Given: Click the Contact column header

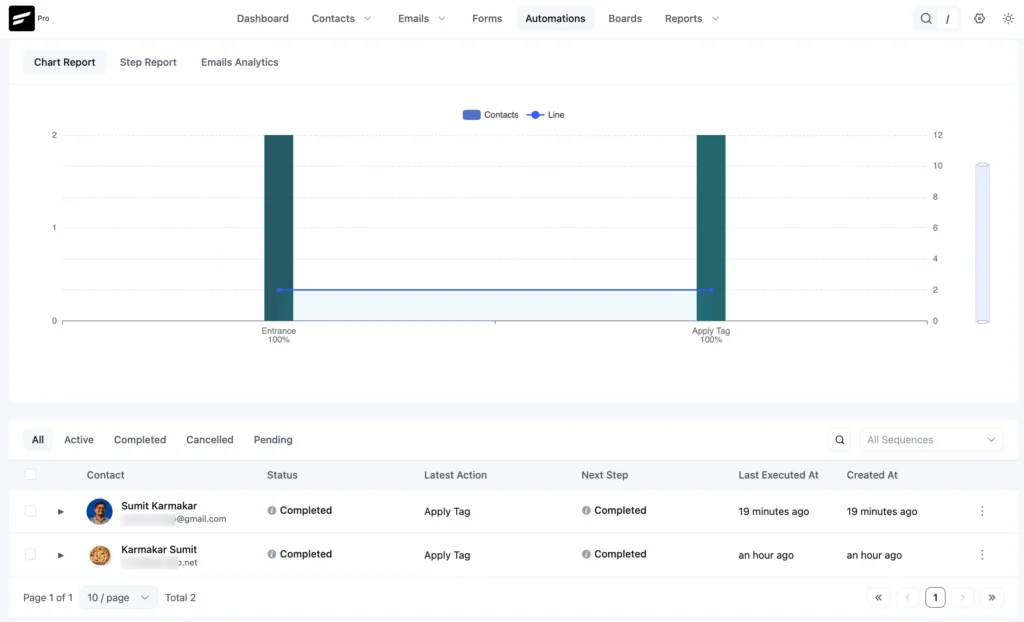Looking at the screenshot, I should coord(105,475).
